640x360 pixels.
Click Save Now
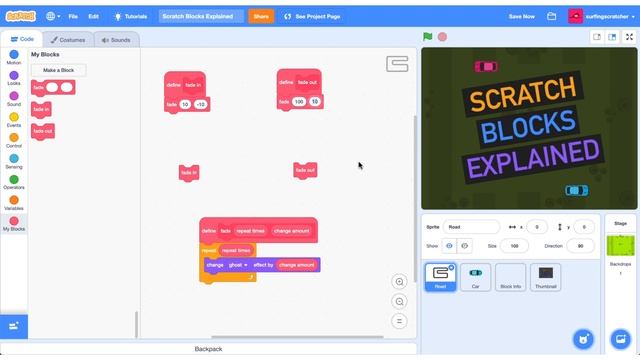point(521,16)
